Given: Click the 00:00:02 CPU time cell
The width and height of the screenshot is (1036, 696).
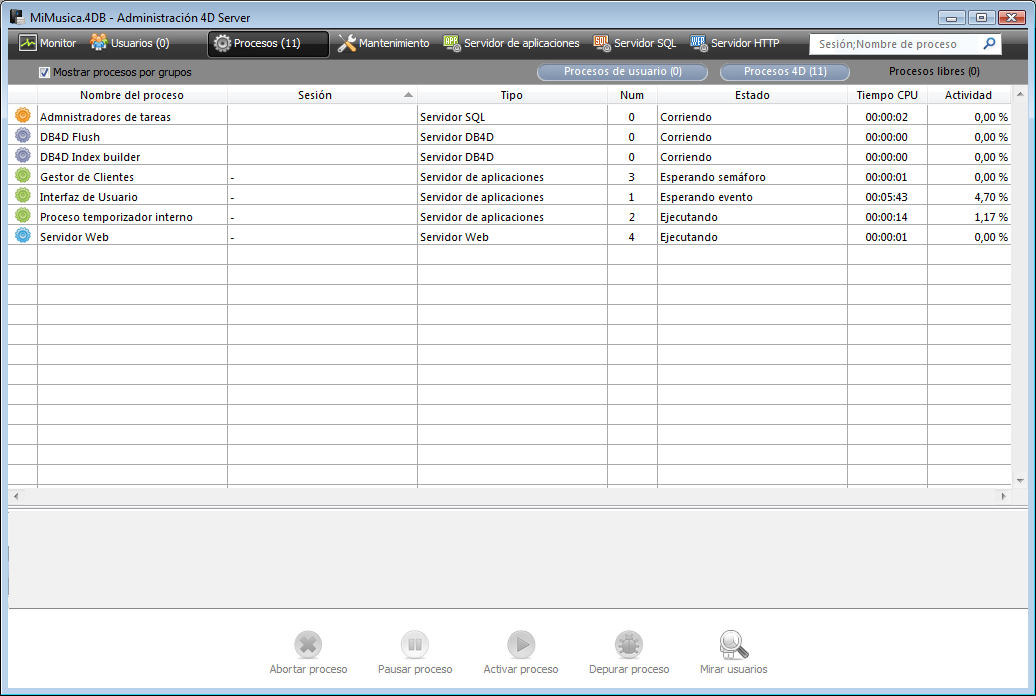Looking at the screenshot, I should tap(887, 117).
